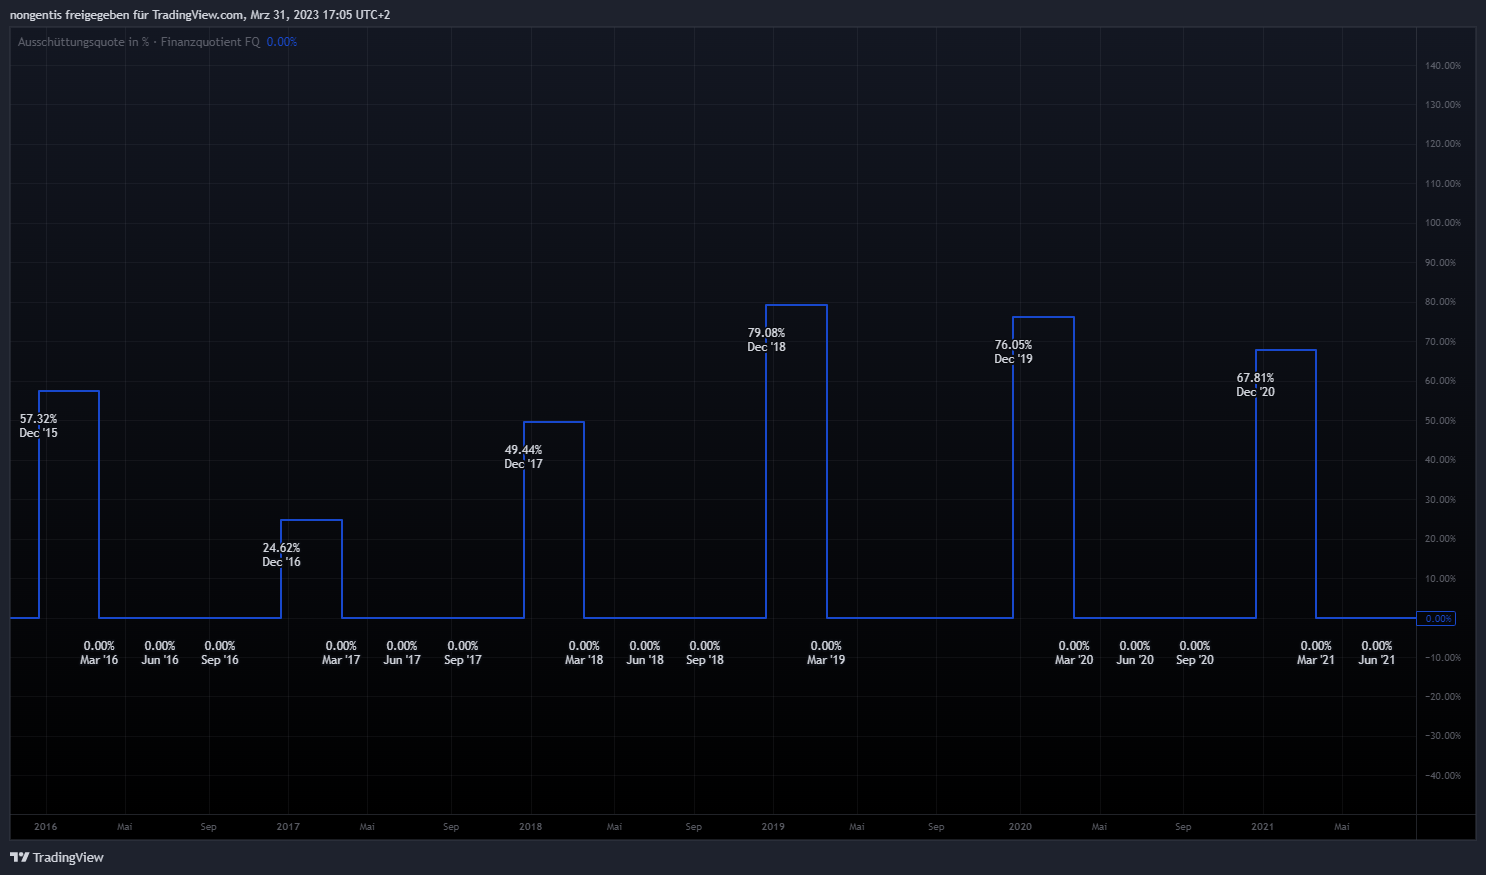Image resolution: width=1486 pixels, height=875 pixels.
Task: Select the 57.32% Dec '15 data label
Action: [39, 426]
